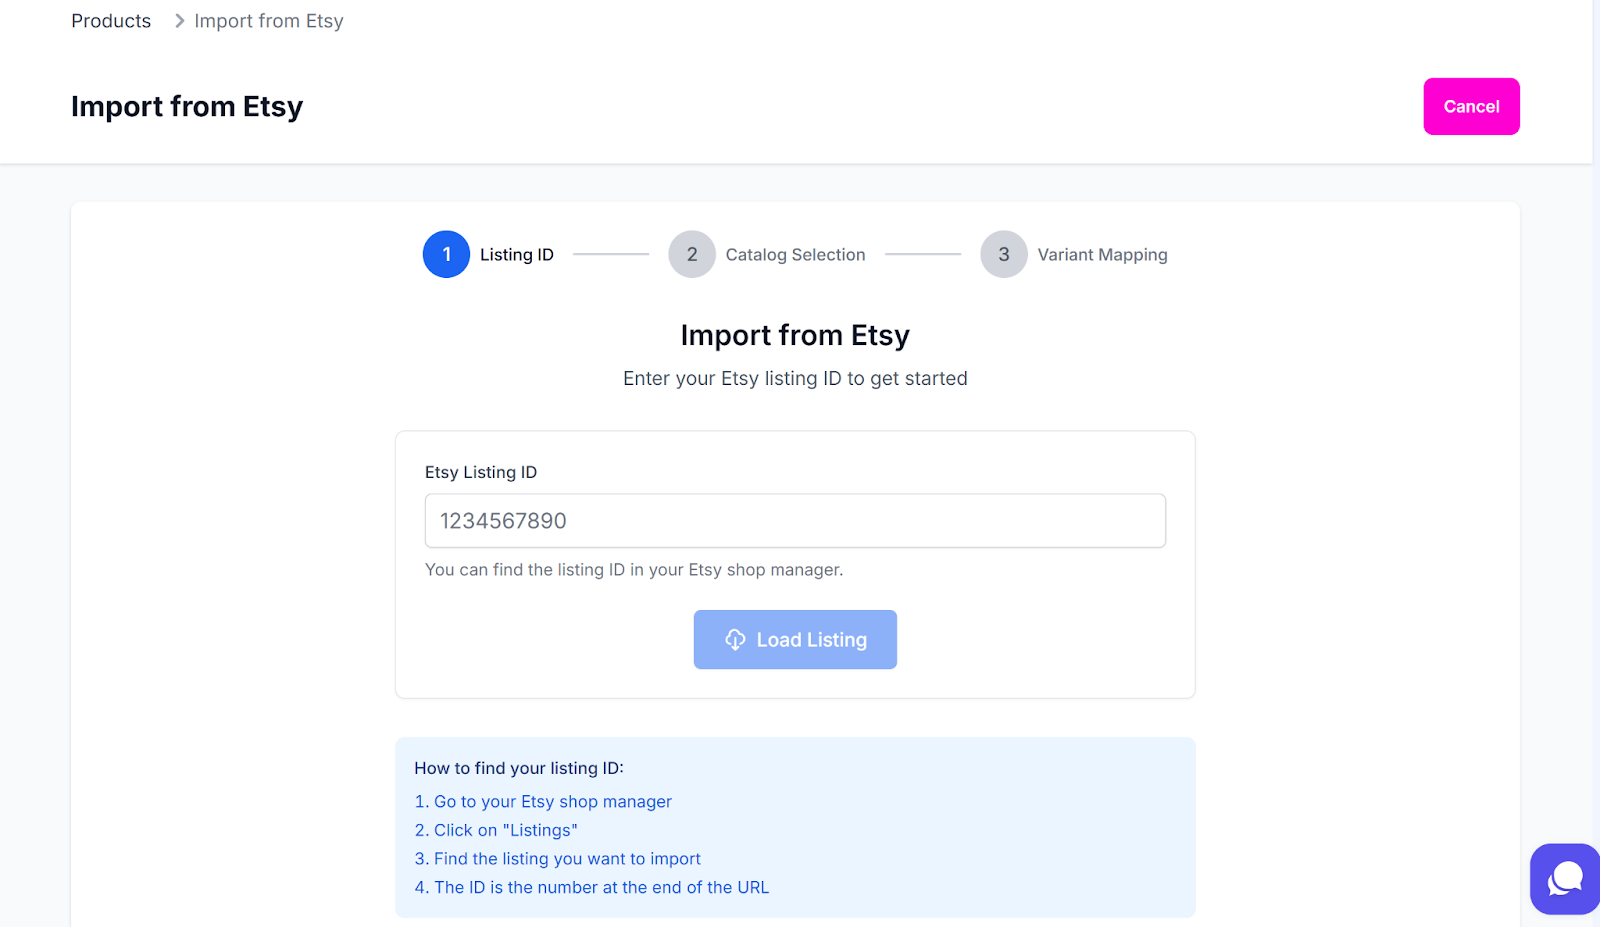
Task: Click the Load Listing button text
Action: (x=811, y=640)
